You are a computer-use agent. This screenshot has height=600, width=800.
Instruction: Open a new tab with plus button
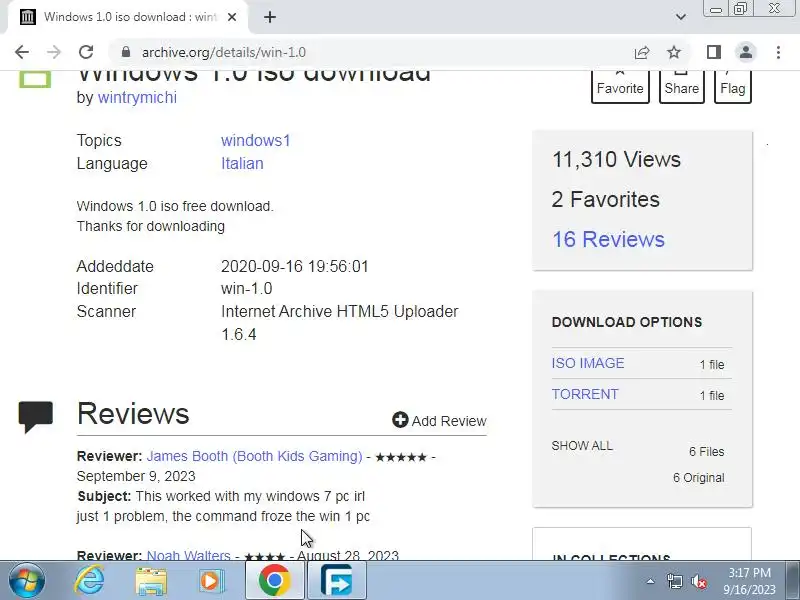pos(270,17)
